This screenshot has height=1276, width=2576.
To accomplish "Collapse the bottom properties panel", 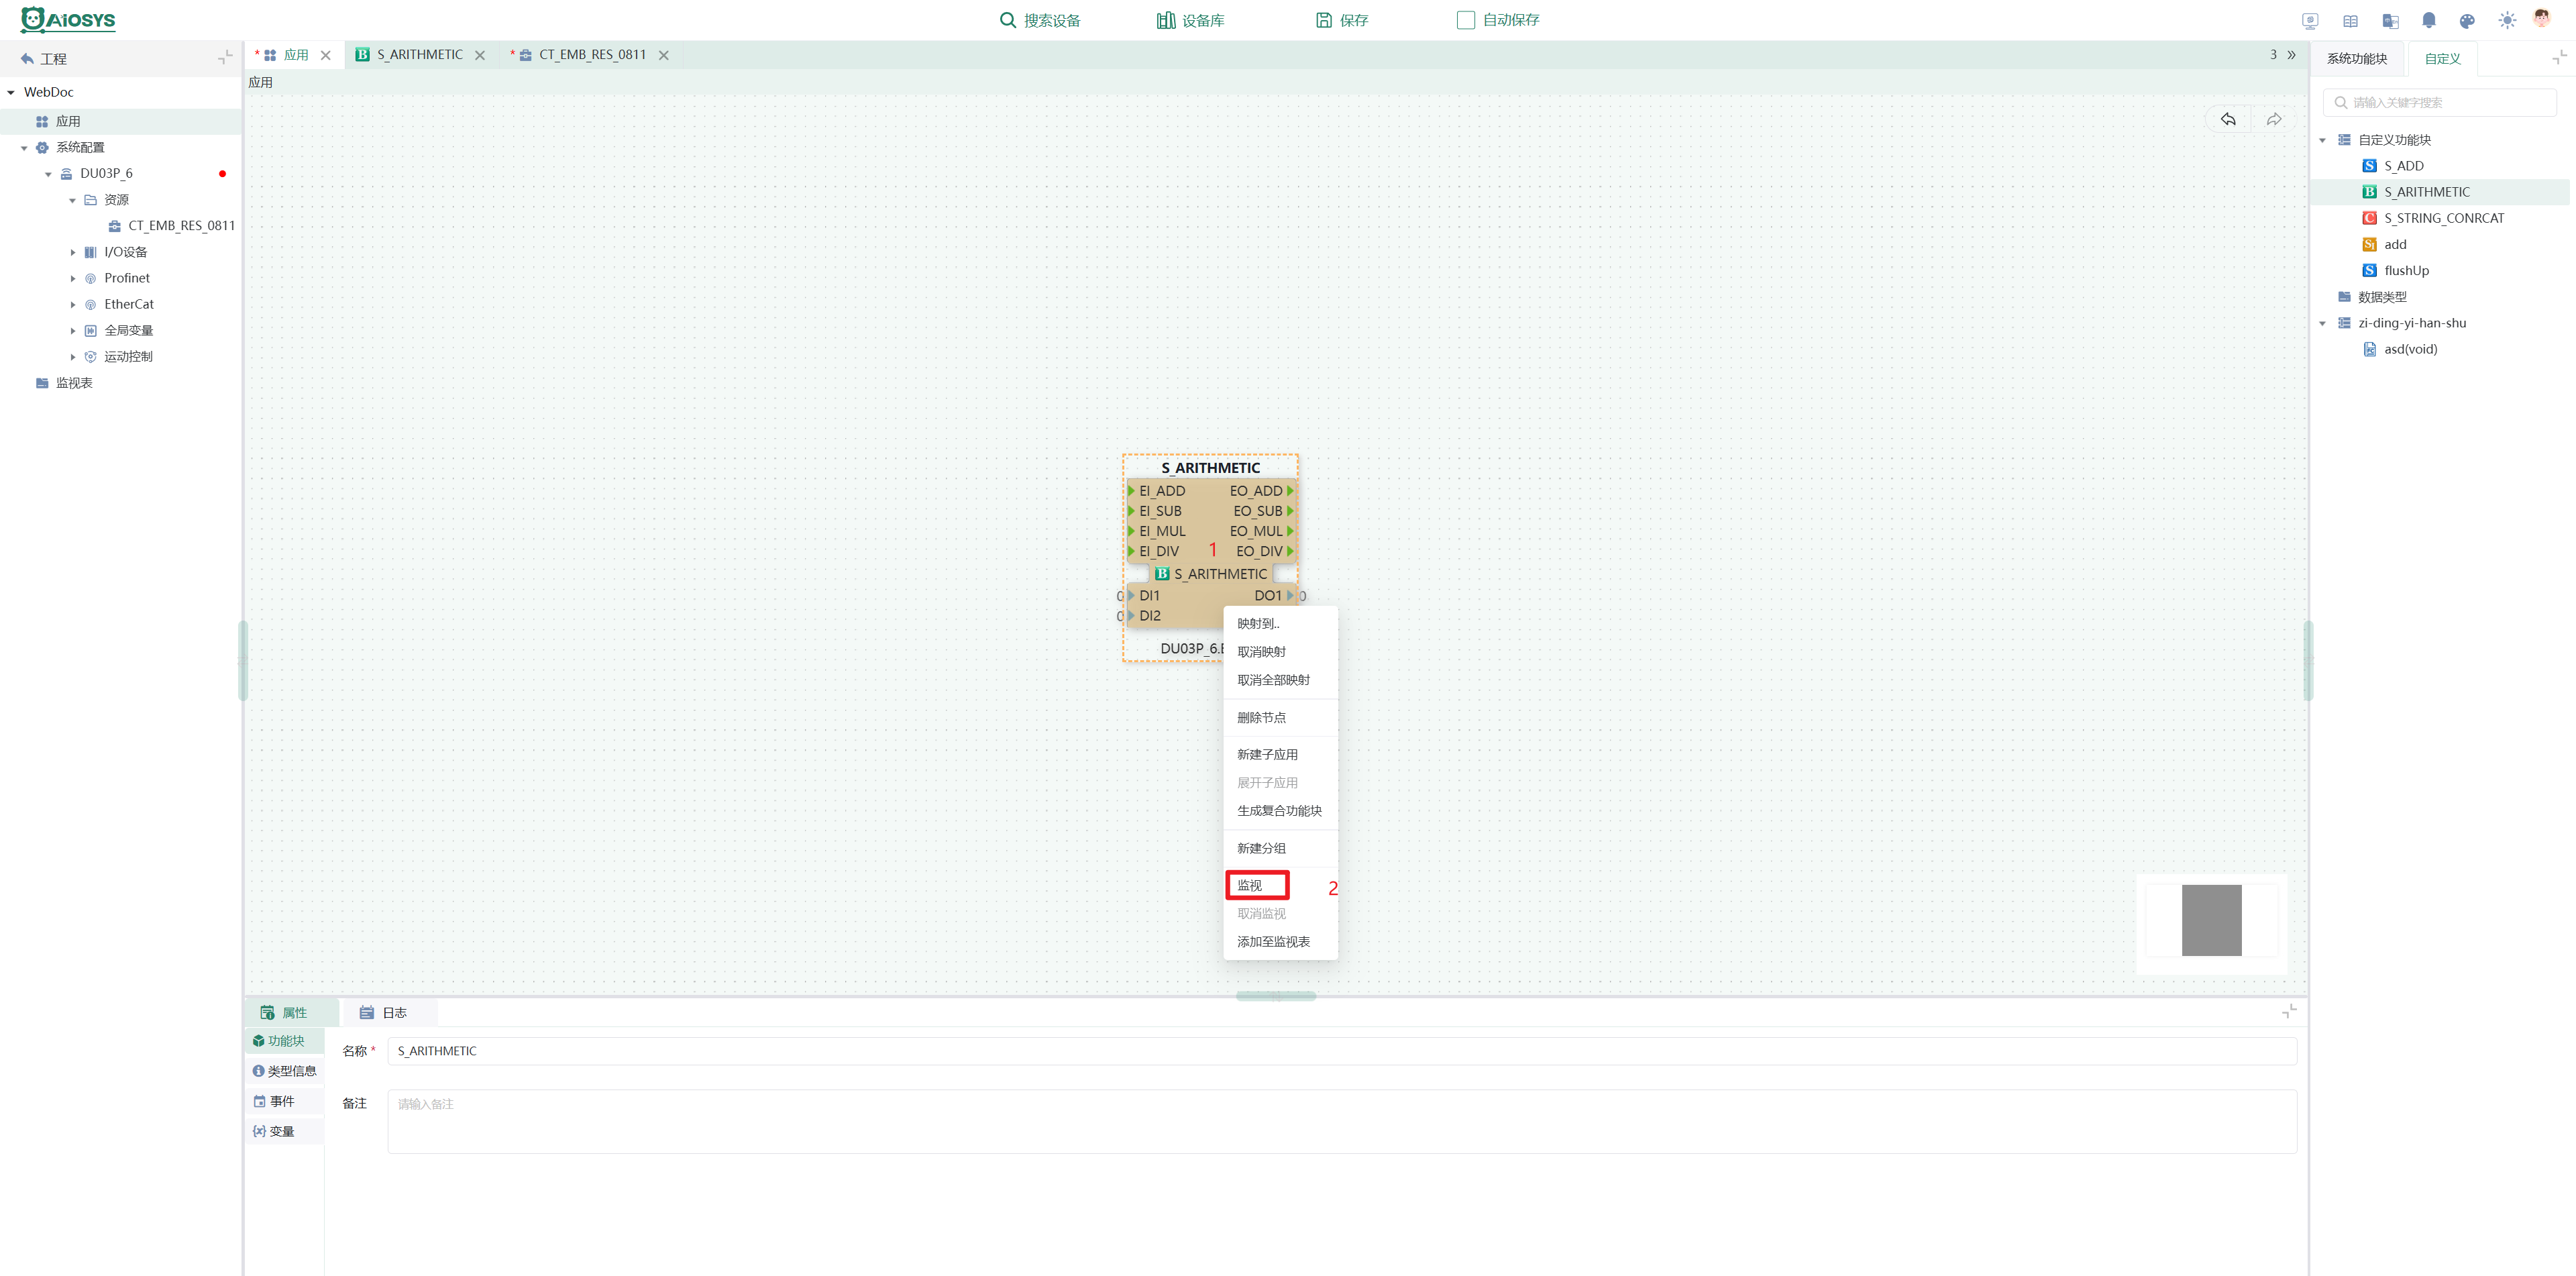I will (2289, 1012).
